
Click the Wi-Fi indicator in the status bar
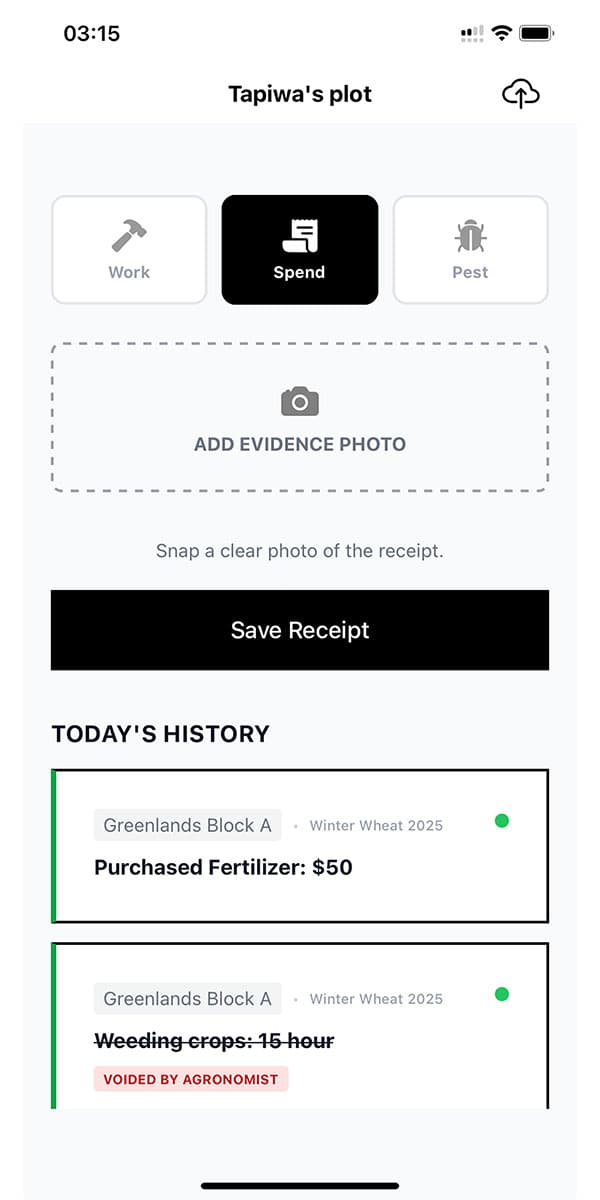click(x=502, y=31)
